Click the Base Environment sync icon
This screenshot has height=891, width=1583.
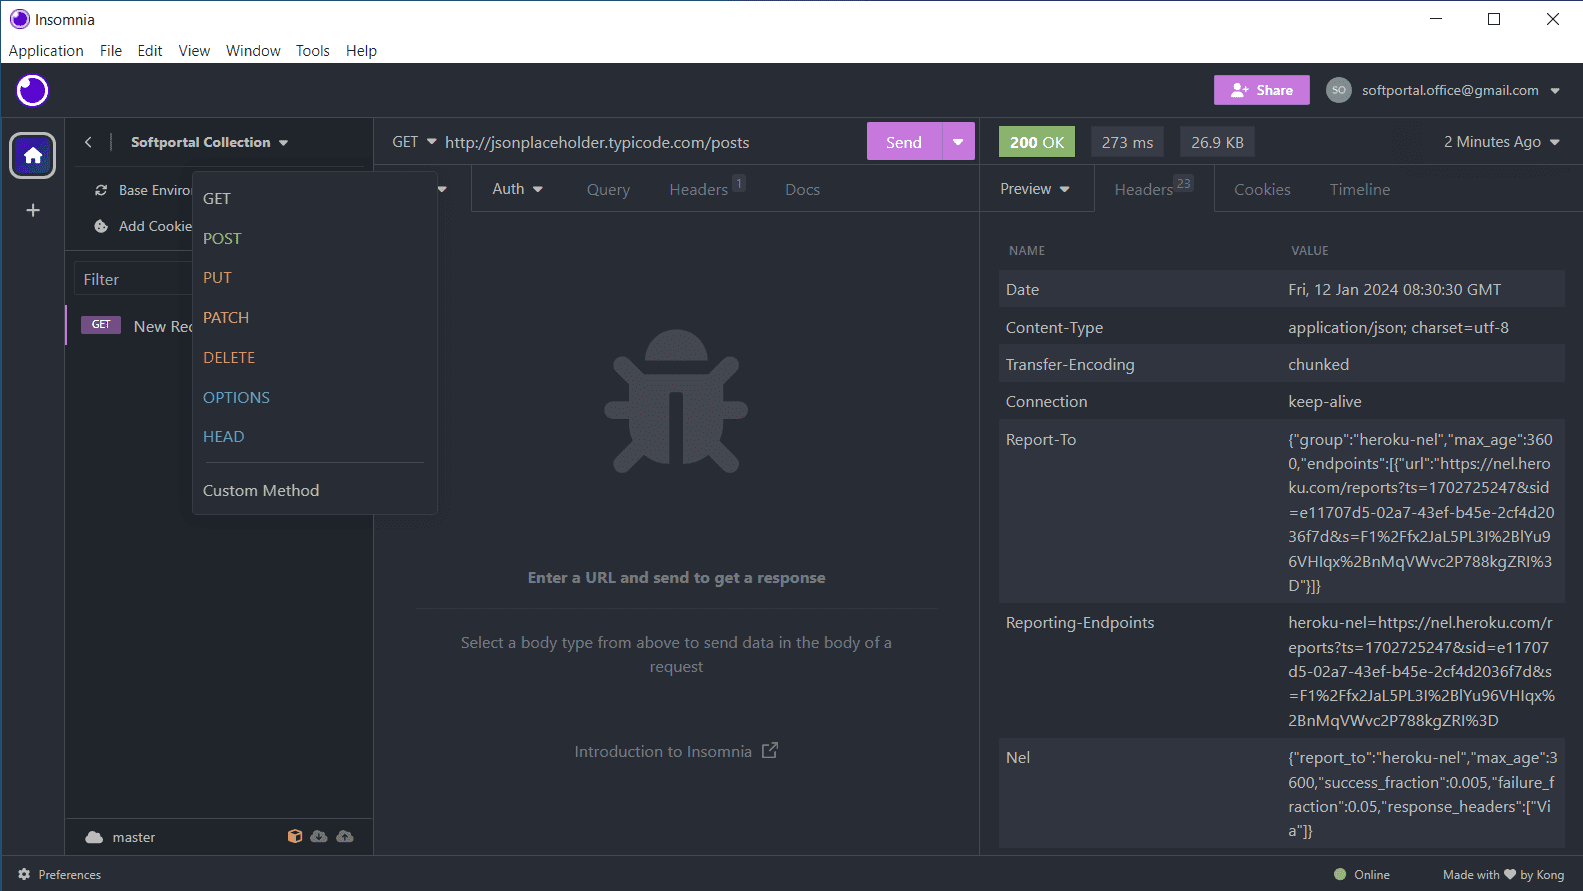point(101,190)
